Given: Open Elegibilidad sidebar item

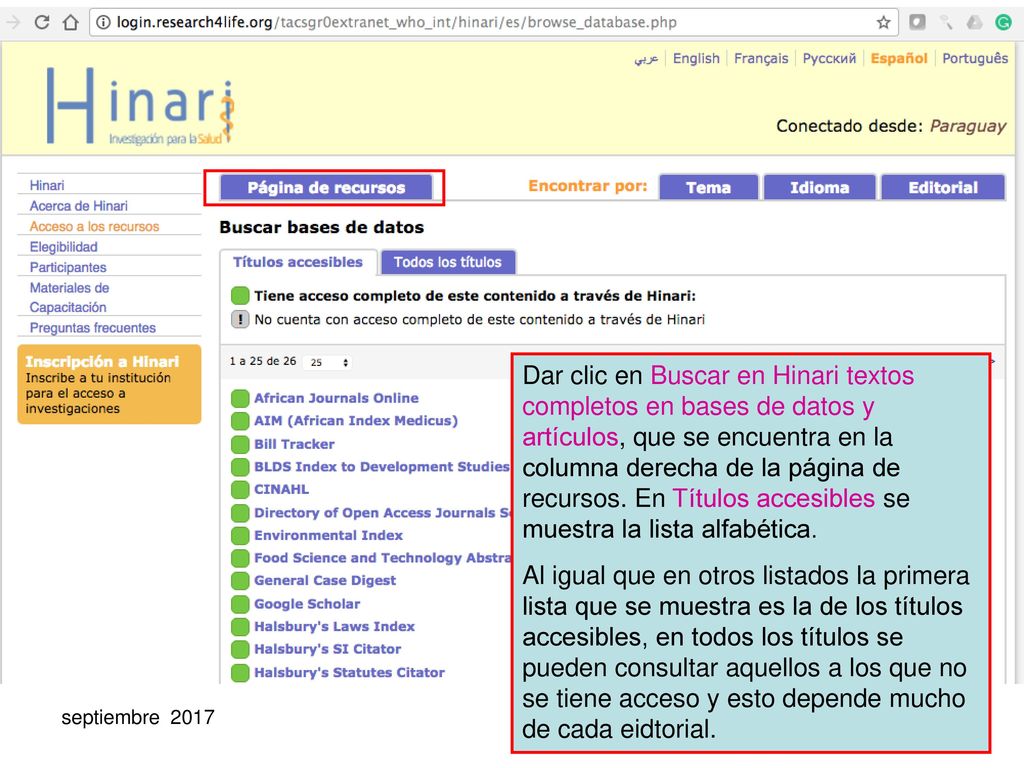Looking at the screenshot, I should pos(63,247).
